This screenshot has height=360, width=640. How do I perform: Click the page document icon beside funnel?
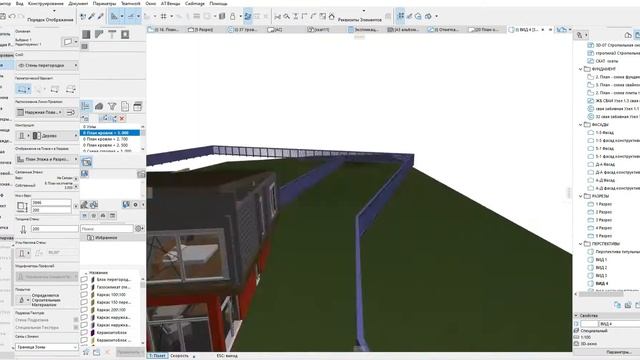click(125, 107)
